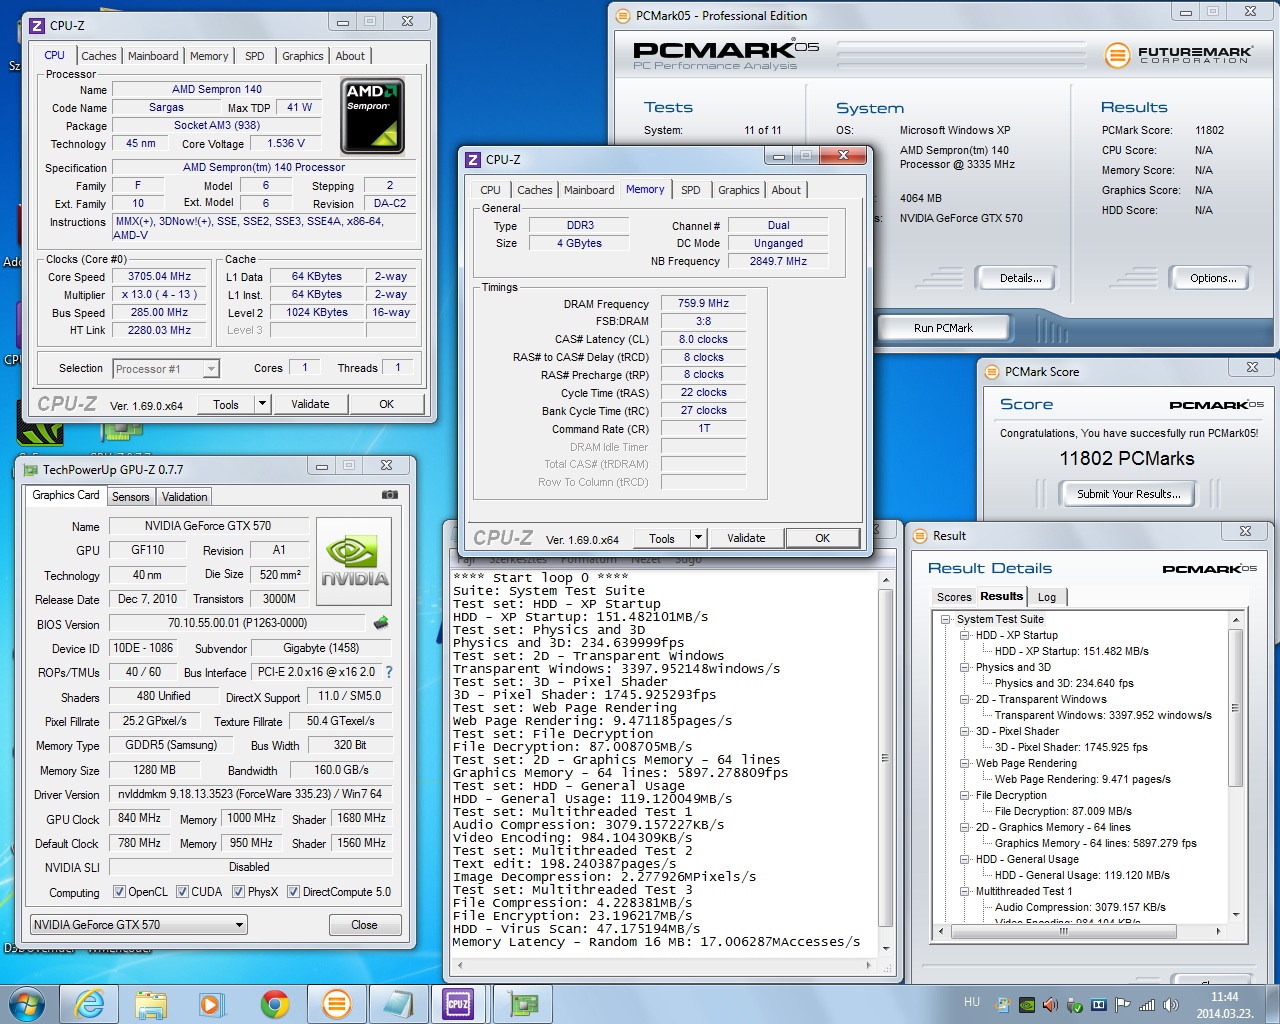Collapse the Web Page Rendering node

tap(964, 763)
